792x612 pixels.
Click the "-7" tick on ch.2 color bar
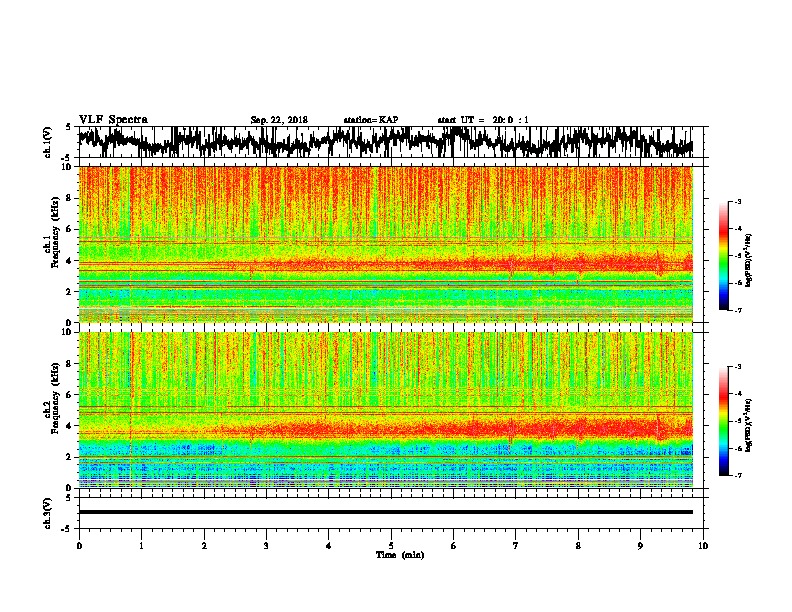[738, 475]
